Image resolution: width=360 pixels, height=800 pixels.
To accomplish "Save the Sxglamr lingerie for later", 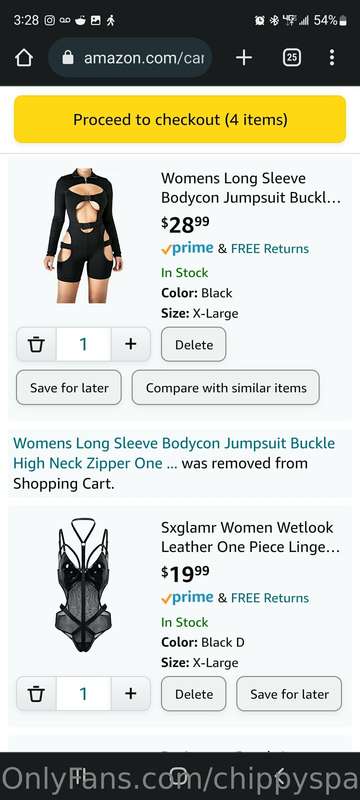I will coord(289,694).
